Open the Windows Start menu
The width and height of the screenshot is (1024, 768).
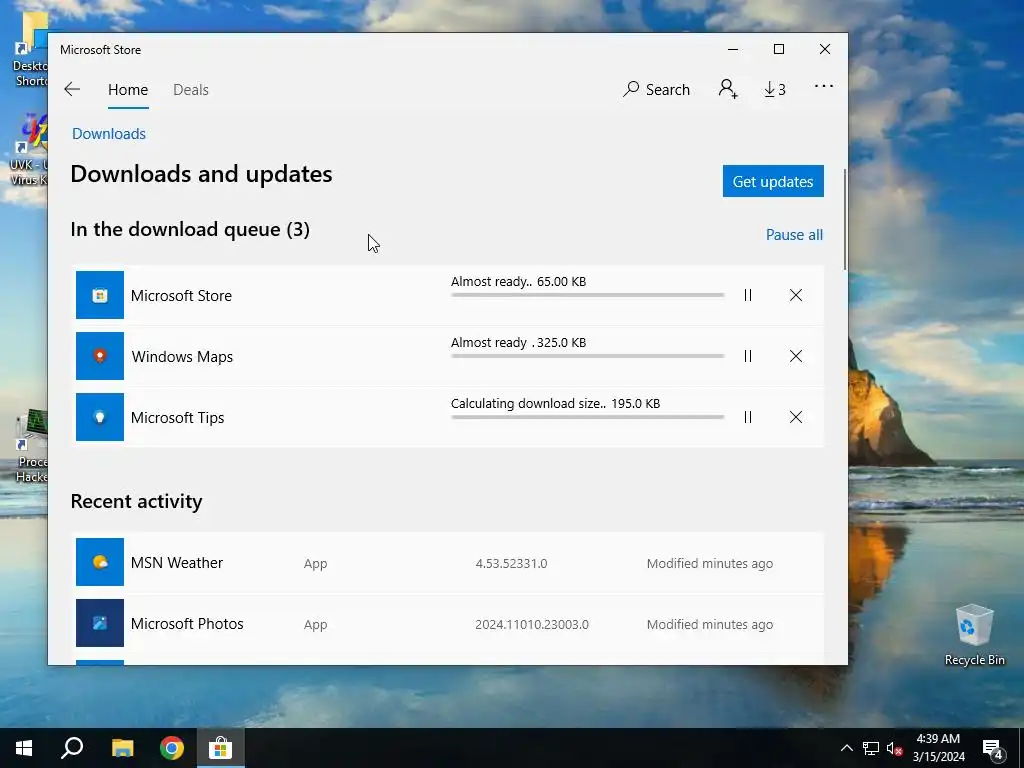24,748
